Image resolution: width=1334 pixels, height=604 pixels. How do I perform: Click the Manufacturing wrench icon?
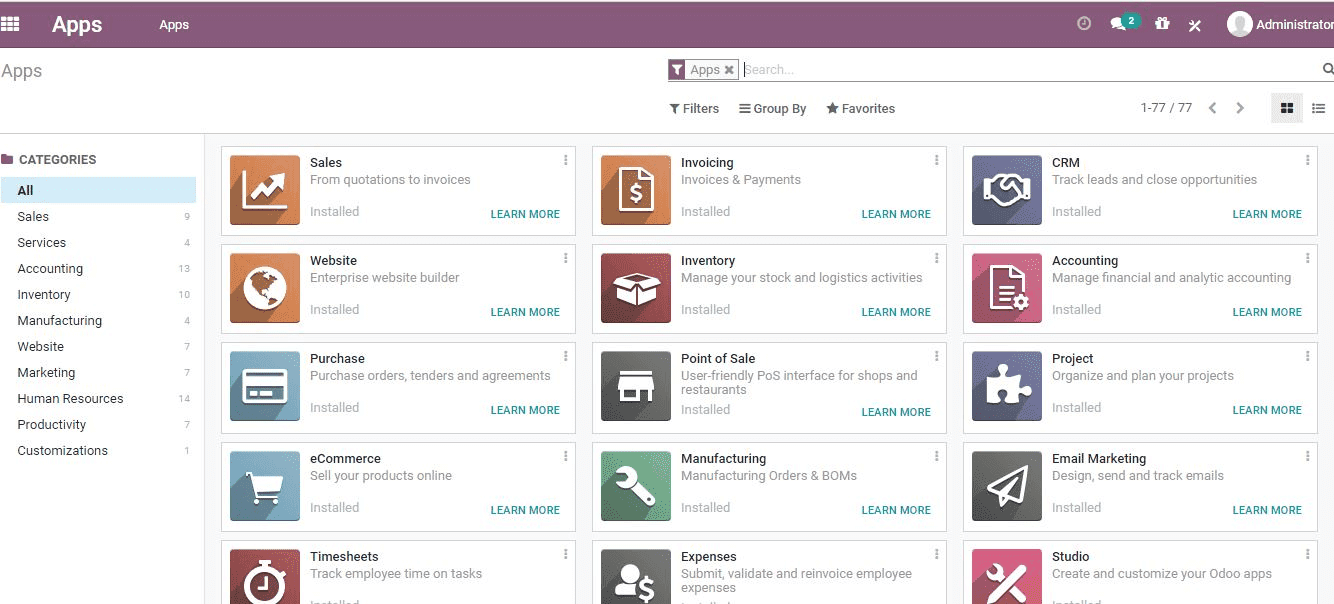click(636, 486)
